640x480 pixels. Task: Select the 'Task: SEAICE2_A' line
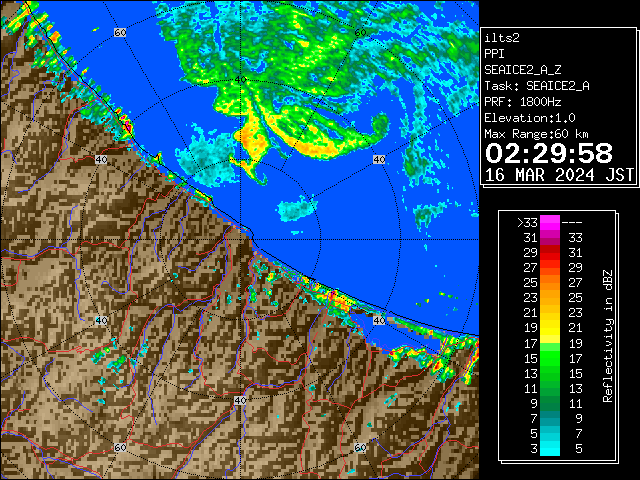[x=537, y=86]
